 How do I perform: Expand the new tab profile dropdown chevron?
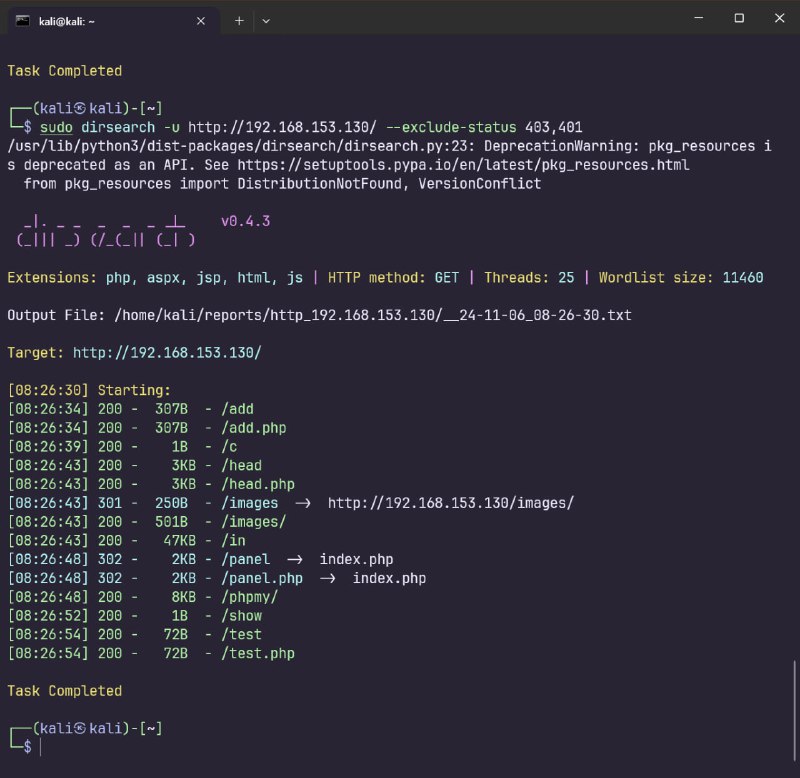[x=266, y=19]
